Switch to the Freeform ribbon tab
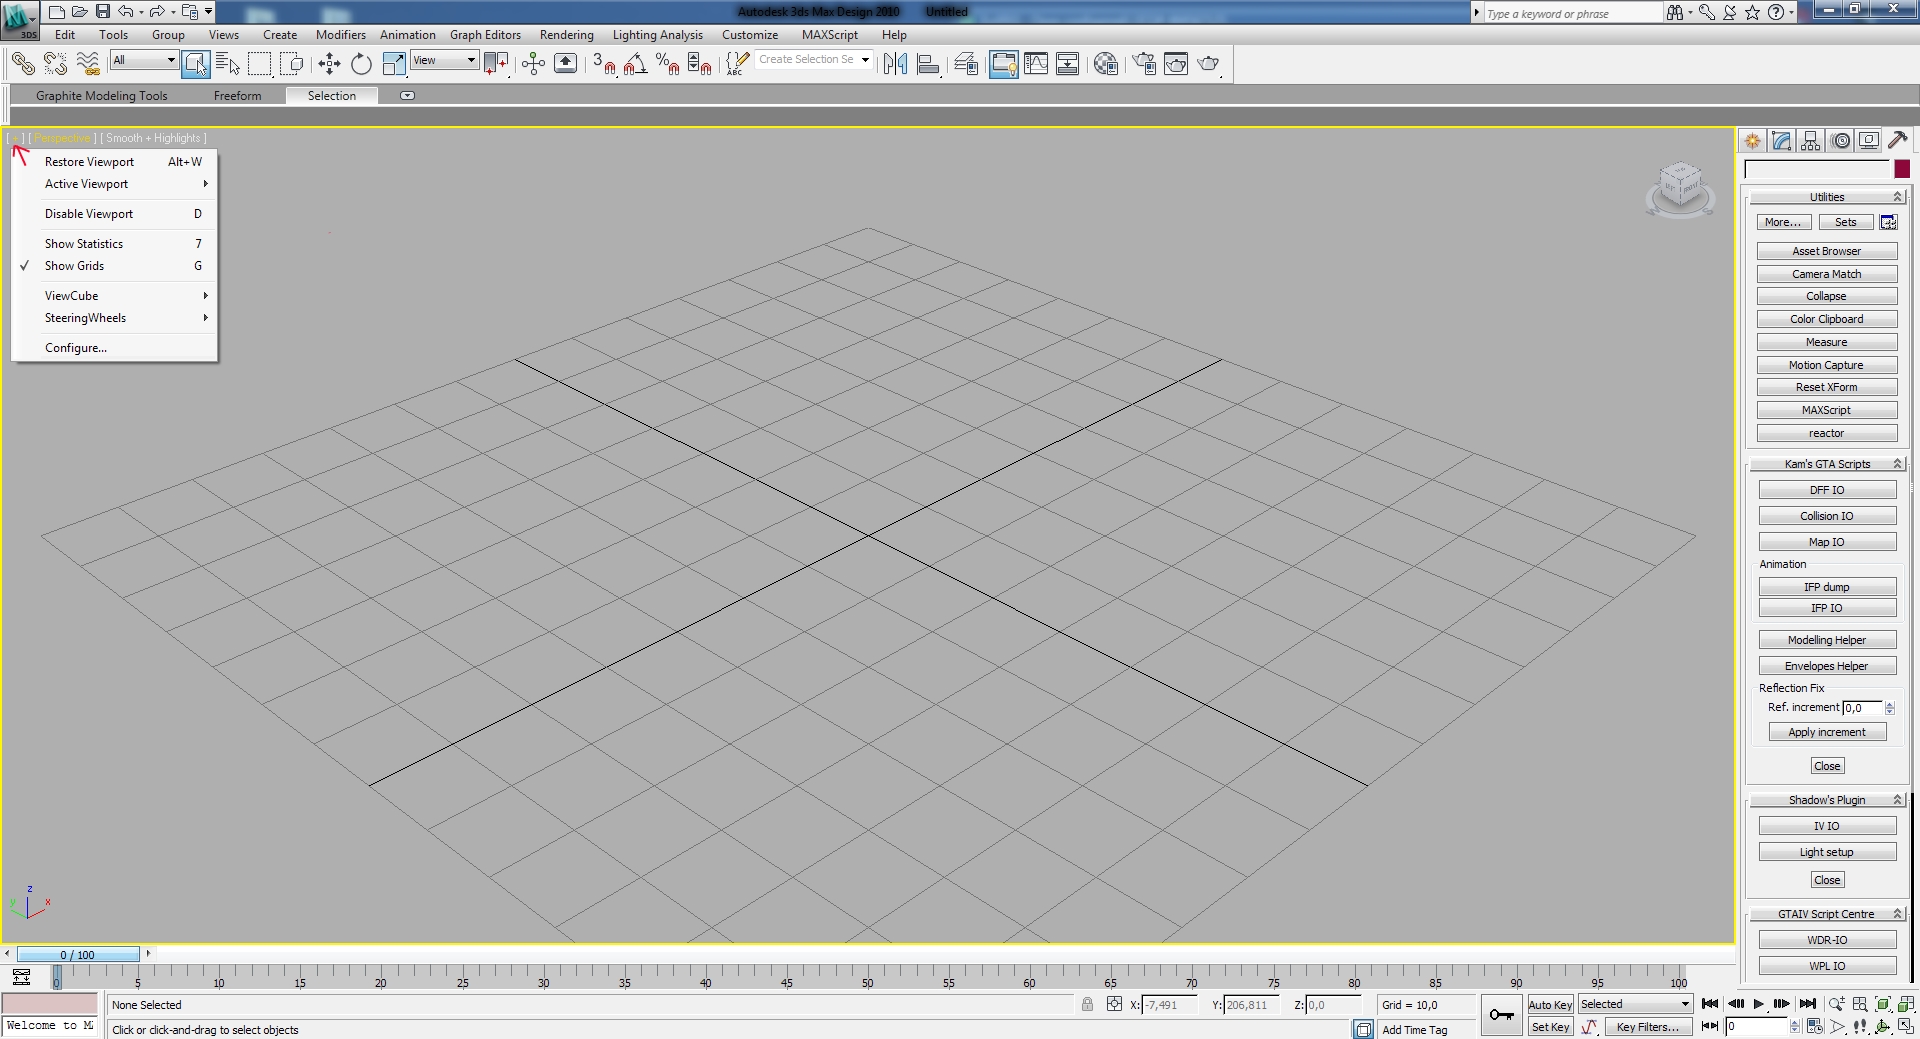The width and height of the screenshot is (1920, 1039). [x=237, y=96]
